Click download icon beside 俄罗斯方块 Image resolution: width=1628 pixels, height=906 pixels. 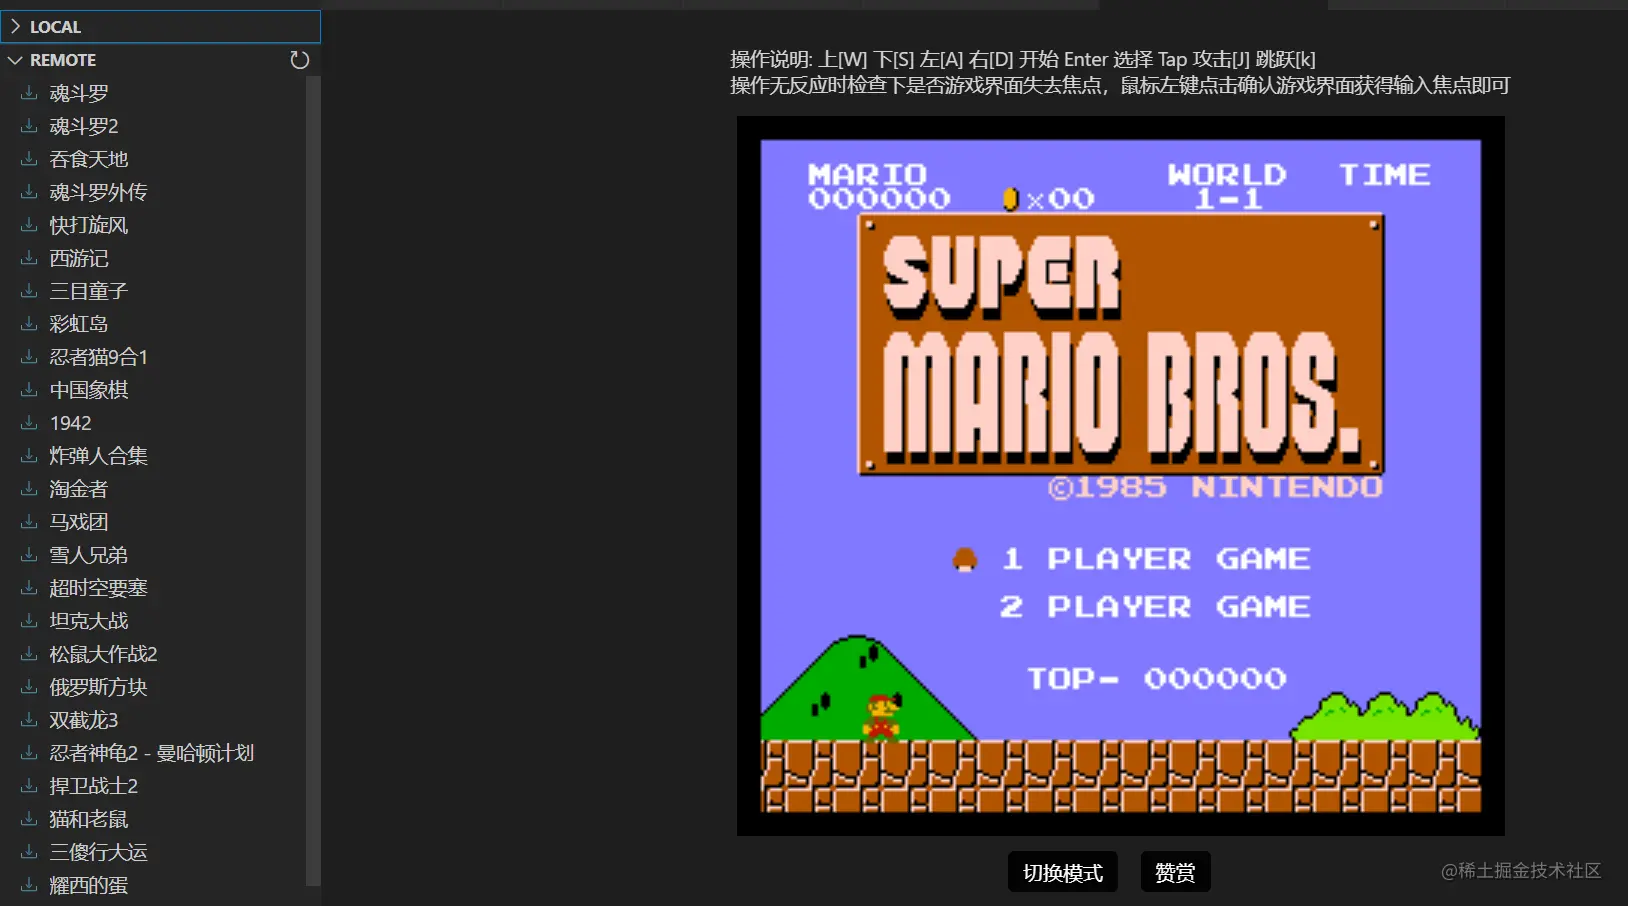coord(29,687)
